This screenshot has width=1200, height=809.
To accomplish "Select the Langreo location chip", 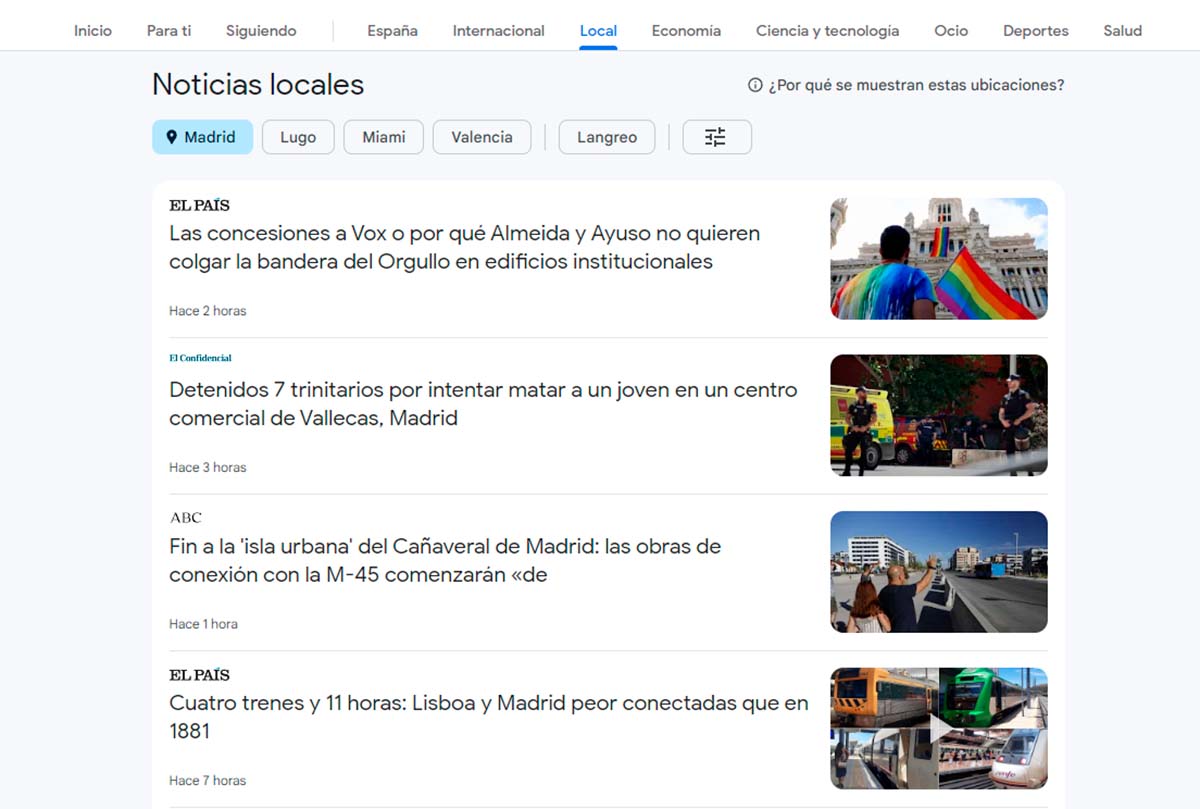I will [606, 137].
